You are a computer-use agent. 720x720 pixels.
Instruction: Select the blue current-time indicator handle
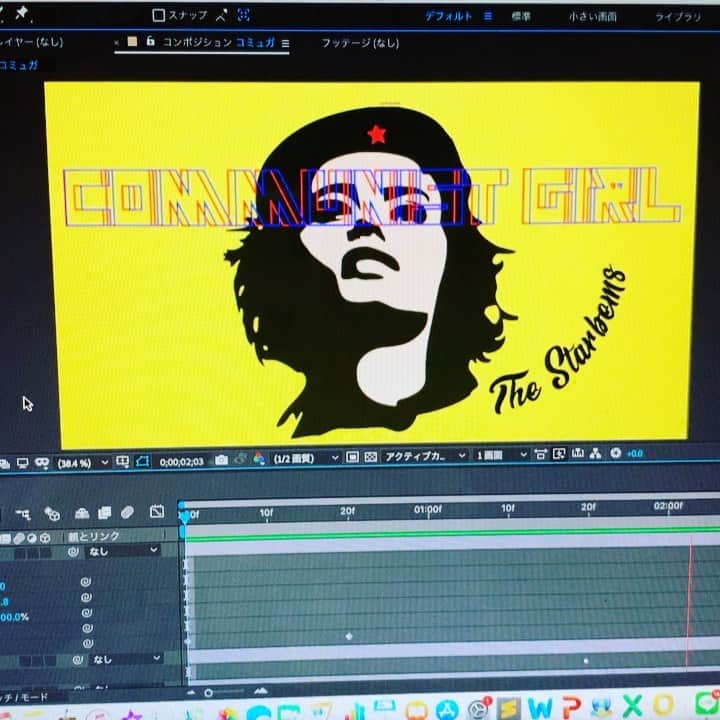[x=185, y=518]
